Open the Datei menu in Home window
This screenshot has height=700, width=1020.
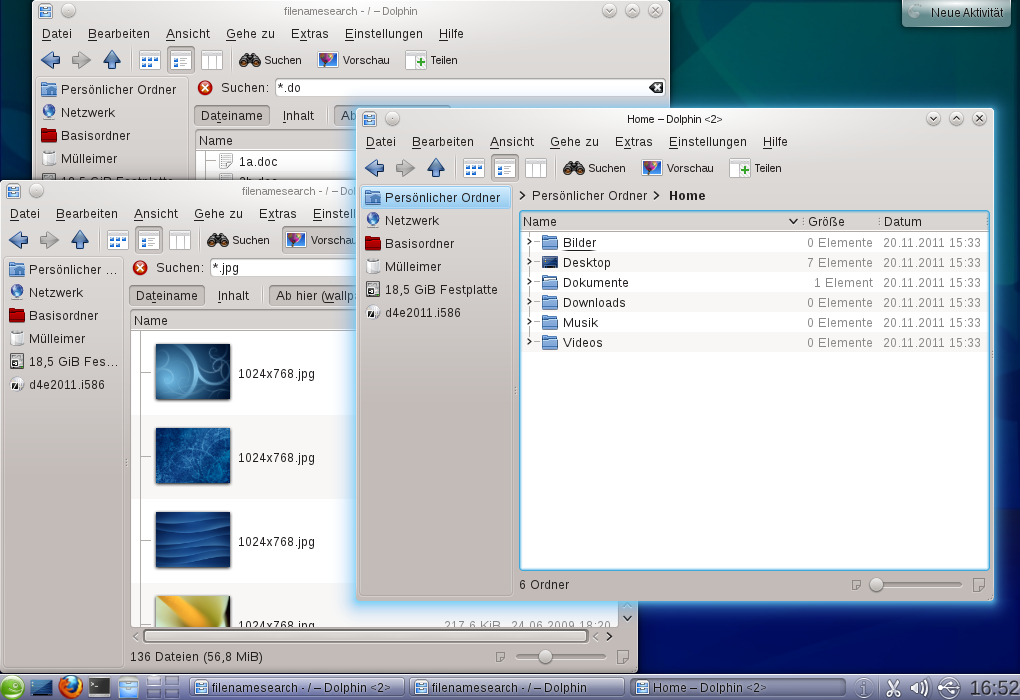pyautogui.click(x=381, y=142)
